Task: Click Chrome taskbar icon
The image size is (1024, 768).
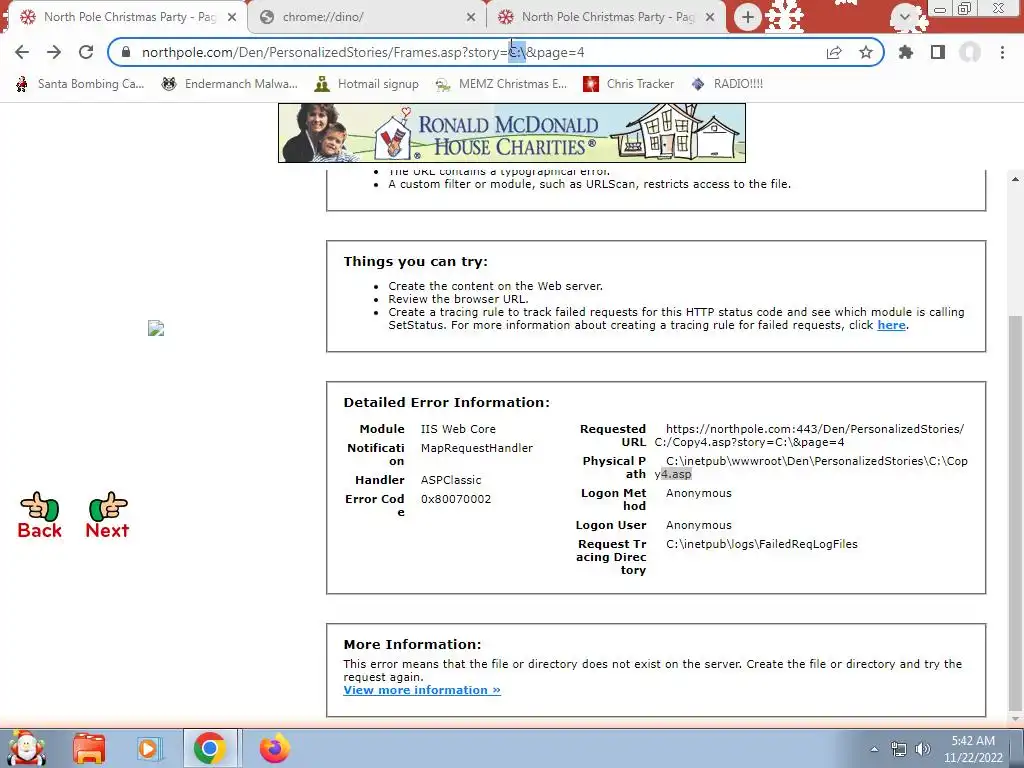Action: [x=210, y=748]
